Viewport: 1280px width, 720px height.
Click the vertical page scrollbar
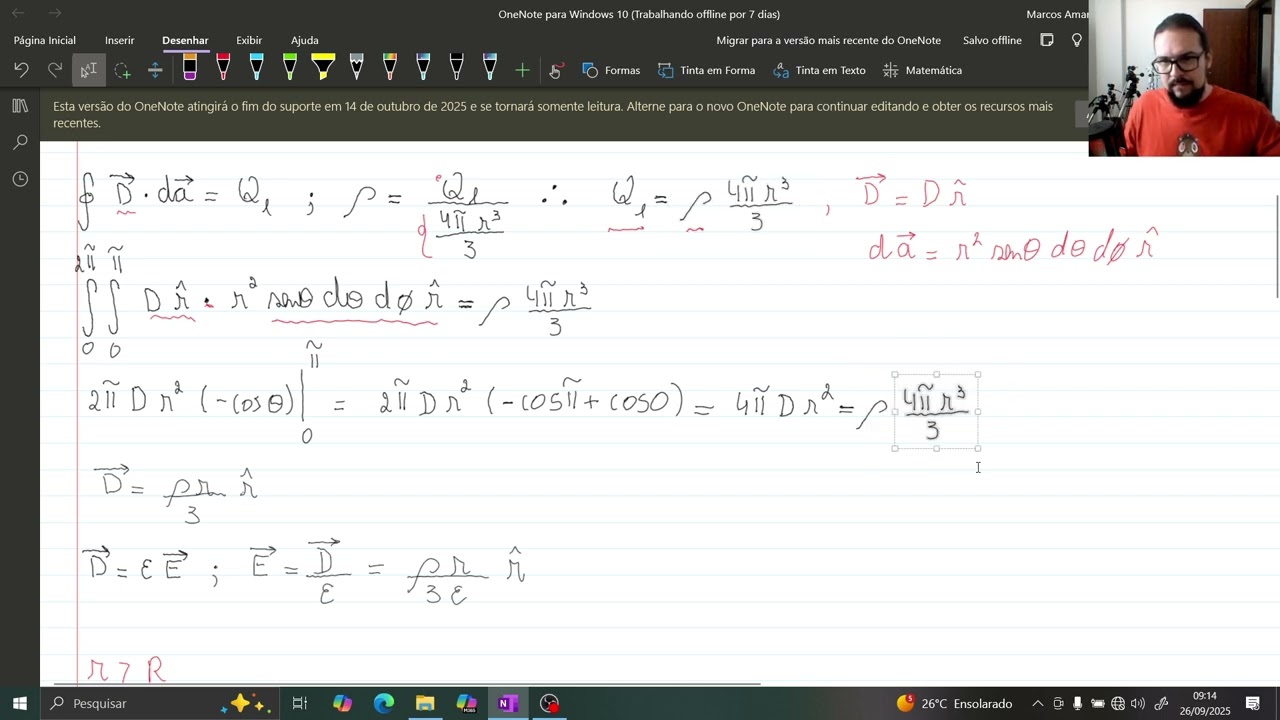click(x=1276, y=247)
